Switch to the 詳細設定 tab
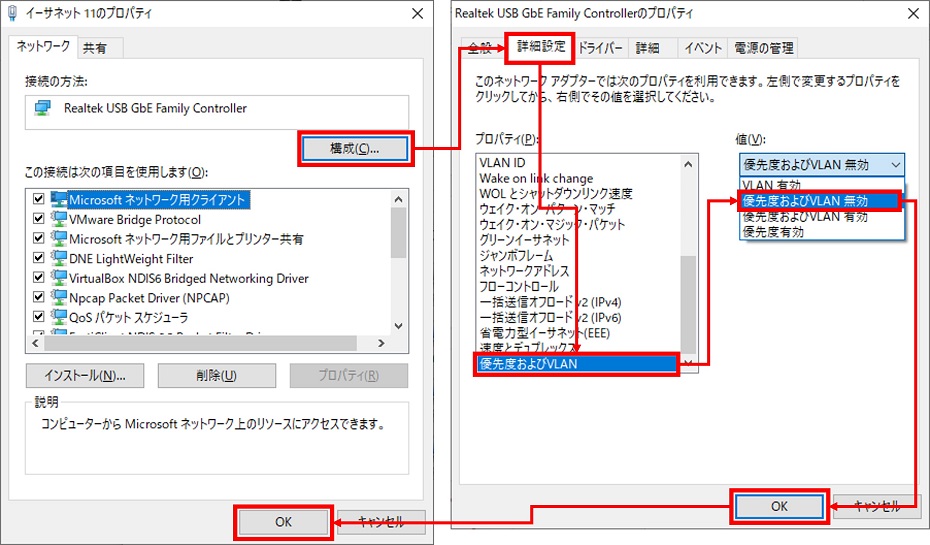Screen dimensions: 930x545 [541, 47]
